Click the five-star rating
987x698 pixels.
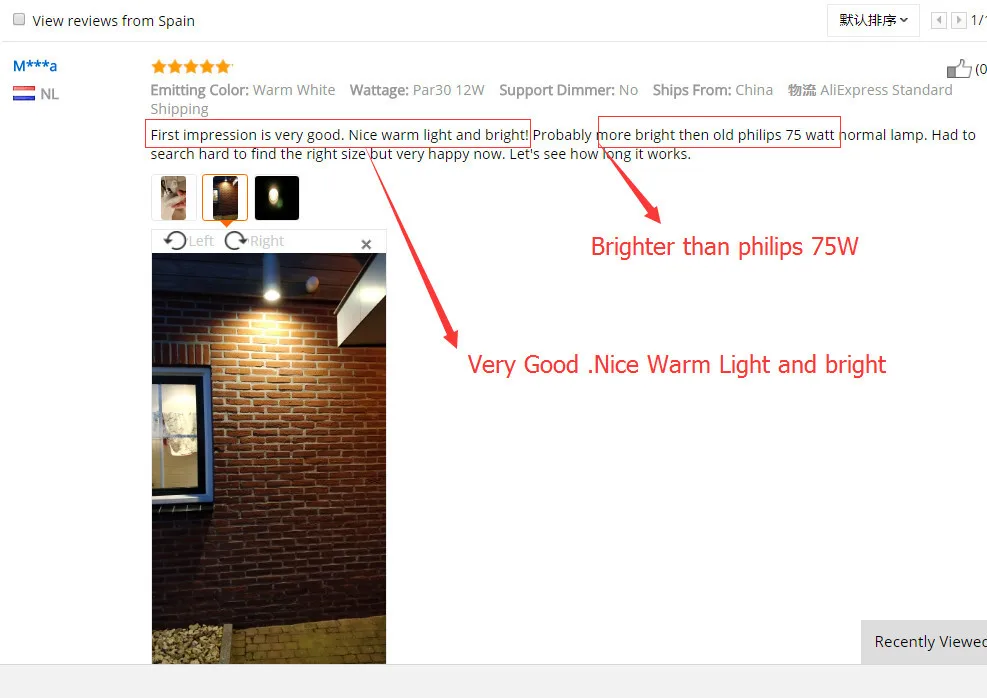(x=191, y=66)
